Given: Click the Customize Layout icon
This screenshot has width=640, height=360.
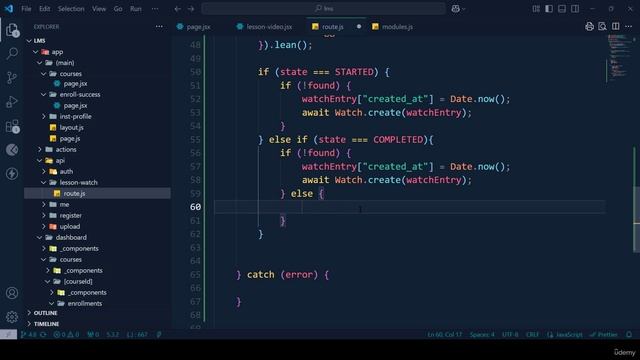Looking at the screenshot, I should (x=536, y=9).
